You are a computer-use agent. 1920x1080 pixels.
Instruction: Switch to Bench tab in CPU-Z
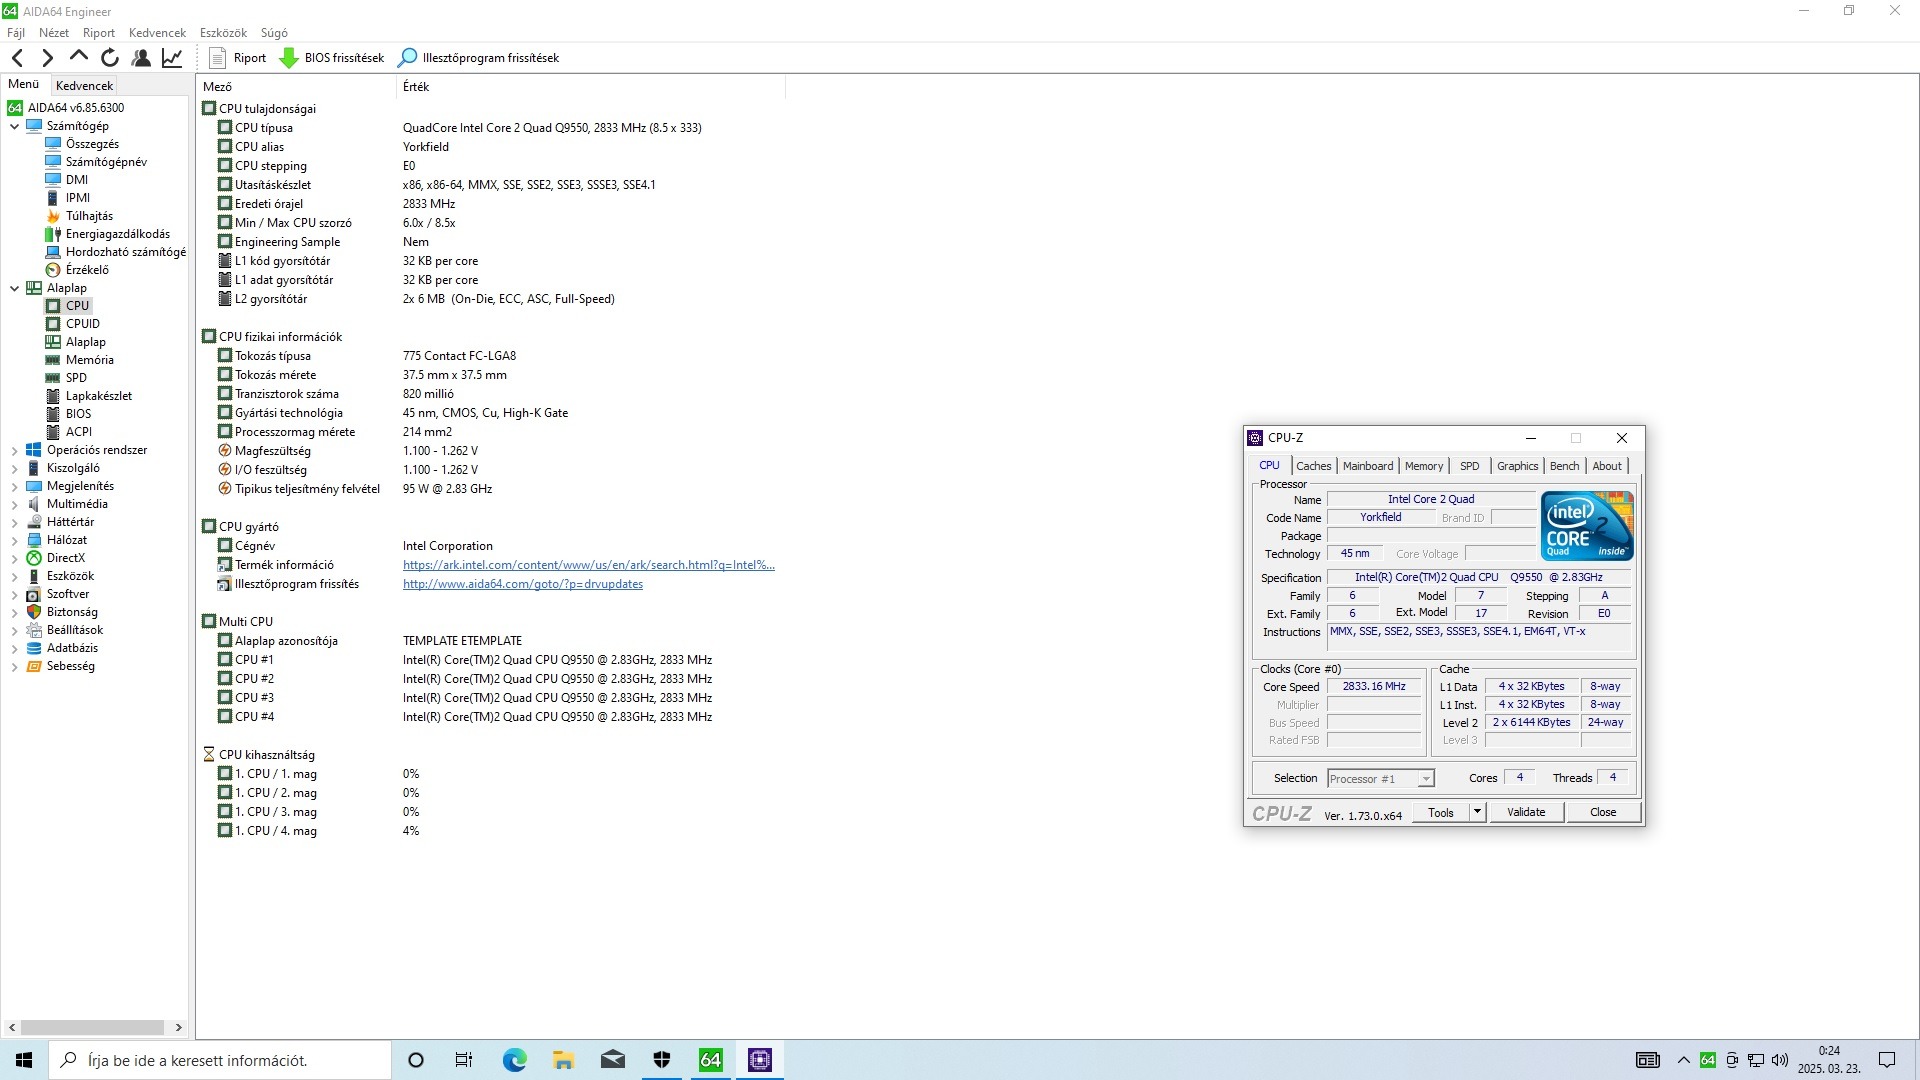pyautogui.click(x=1564, y=466)
